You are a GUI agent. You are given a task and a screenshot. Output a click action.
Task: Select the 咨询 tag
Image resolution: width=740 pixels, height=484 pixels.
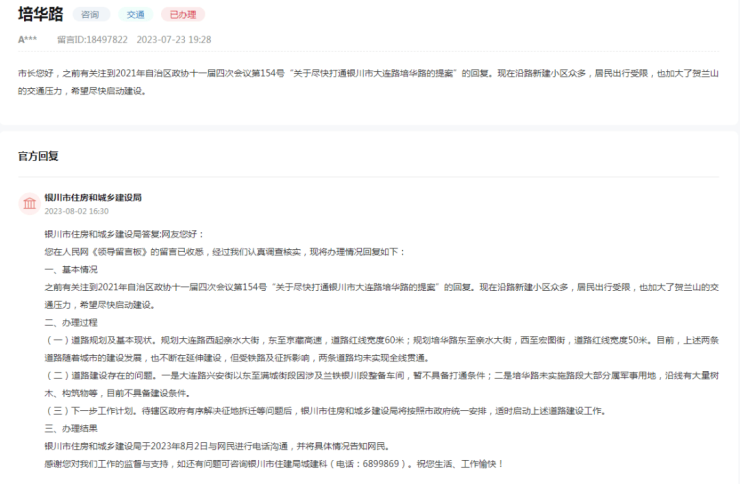click(x=90, y=15)
